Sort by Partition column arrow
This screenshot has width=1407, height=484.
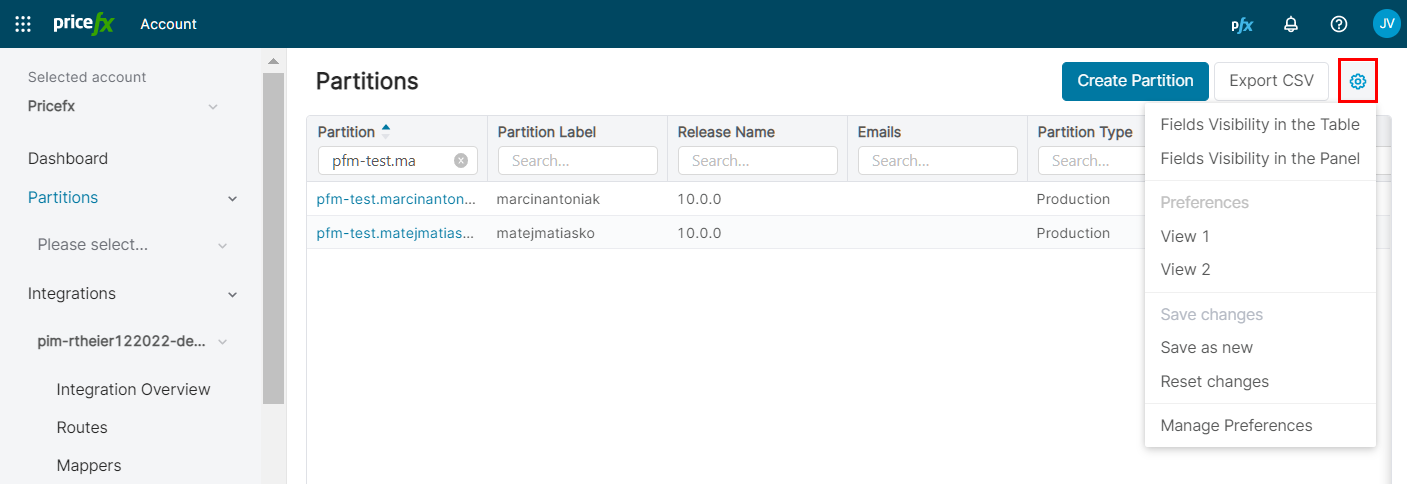point(386,130)
